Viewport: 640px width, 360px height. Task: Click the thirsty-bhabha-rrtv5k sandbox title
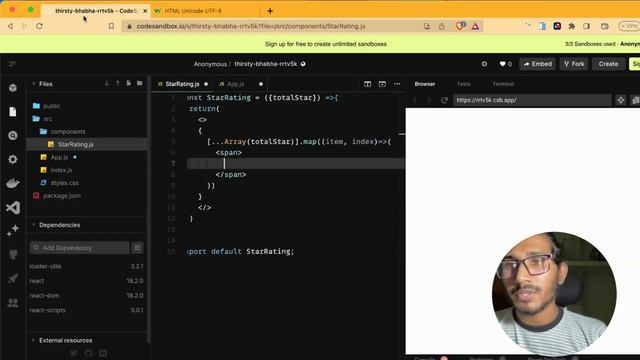(266, 64)
